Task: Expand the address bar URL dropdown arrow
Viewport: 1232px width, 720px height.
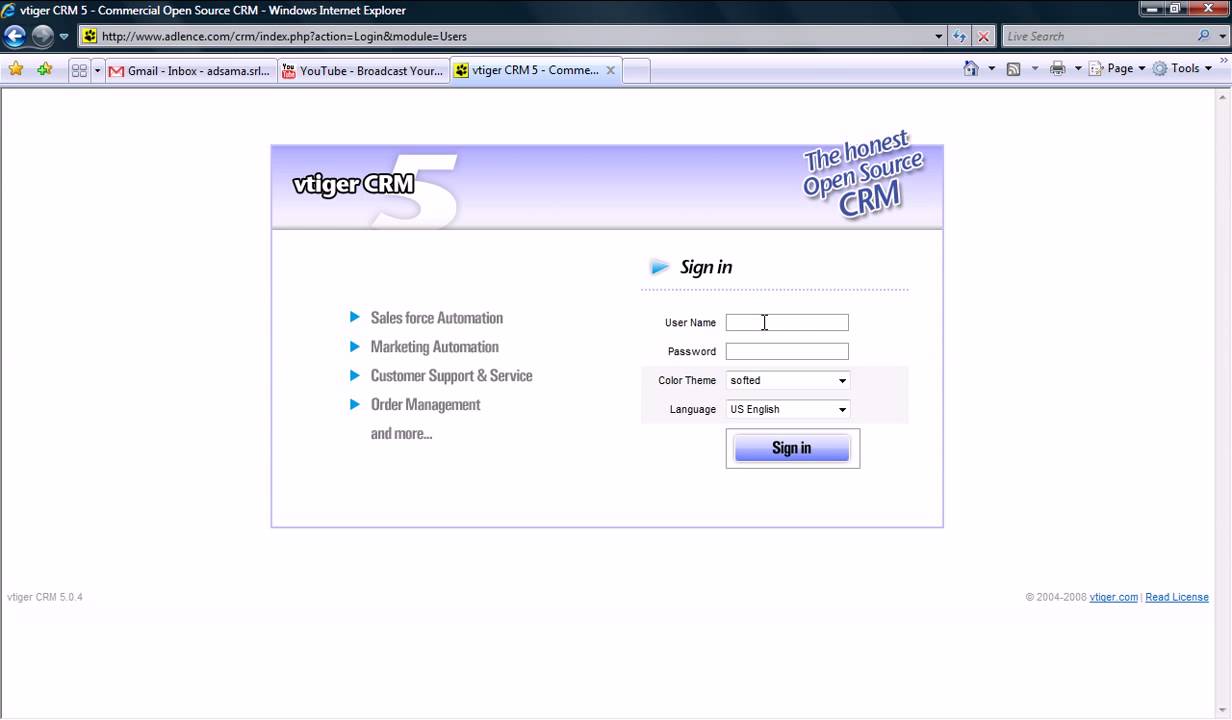Action: pos(938,36)
